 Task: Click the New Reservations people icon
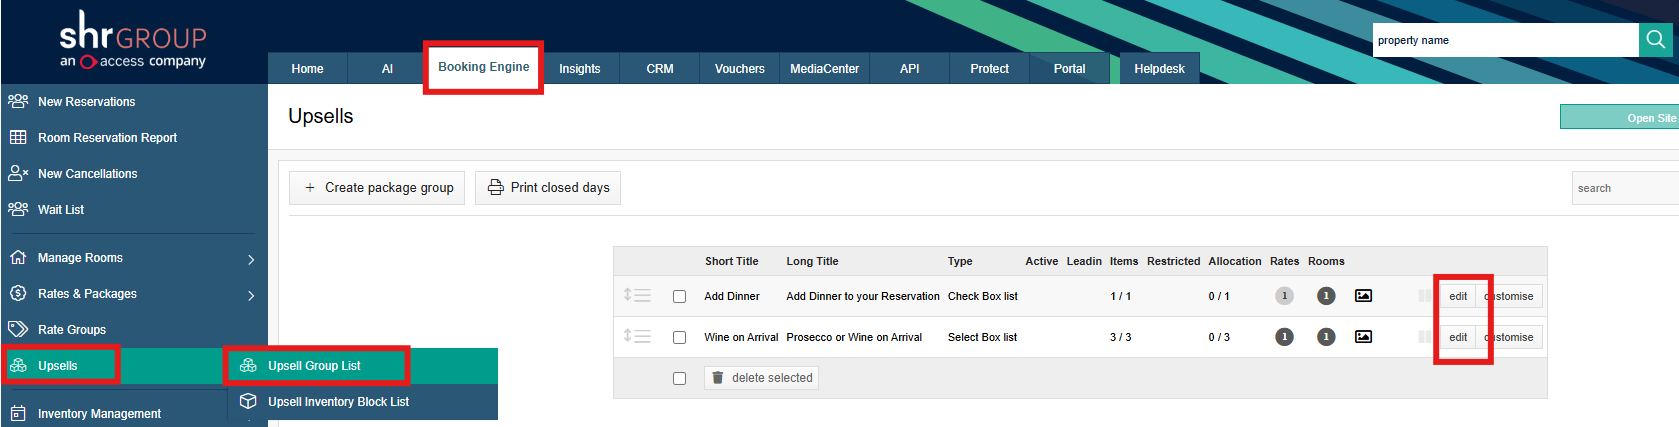[18, 101]
